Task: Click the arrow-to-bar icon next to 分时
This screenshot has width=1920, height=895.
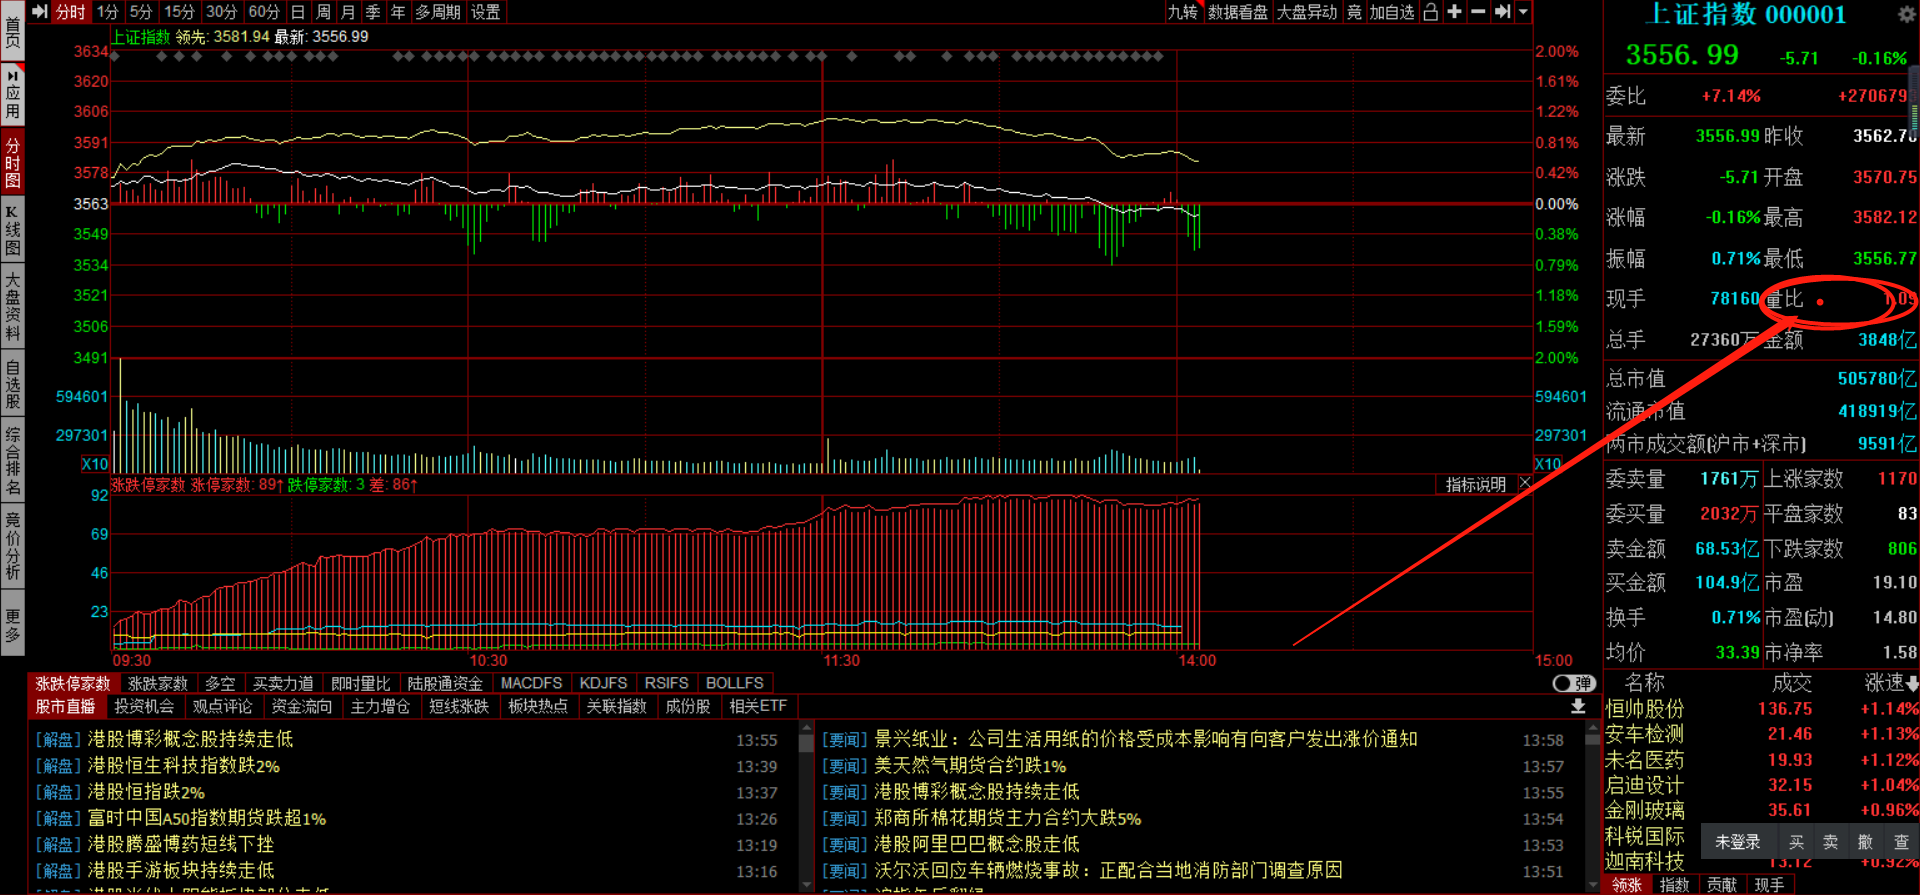Action: [x=40, y=12]
